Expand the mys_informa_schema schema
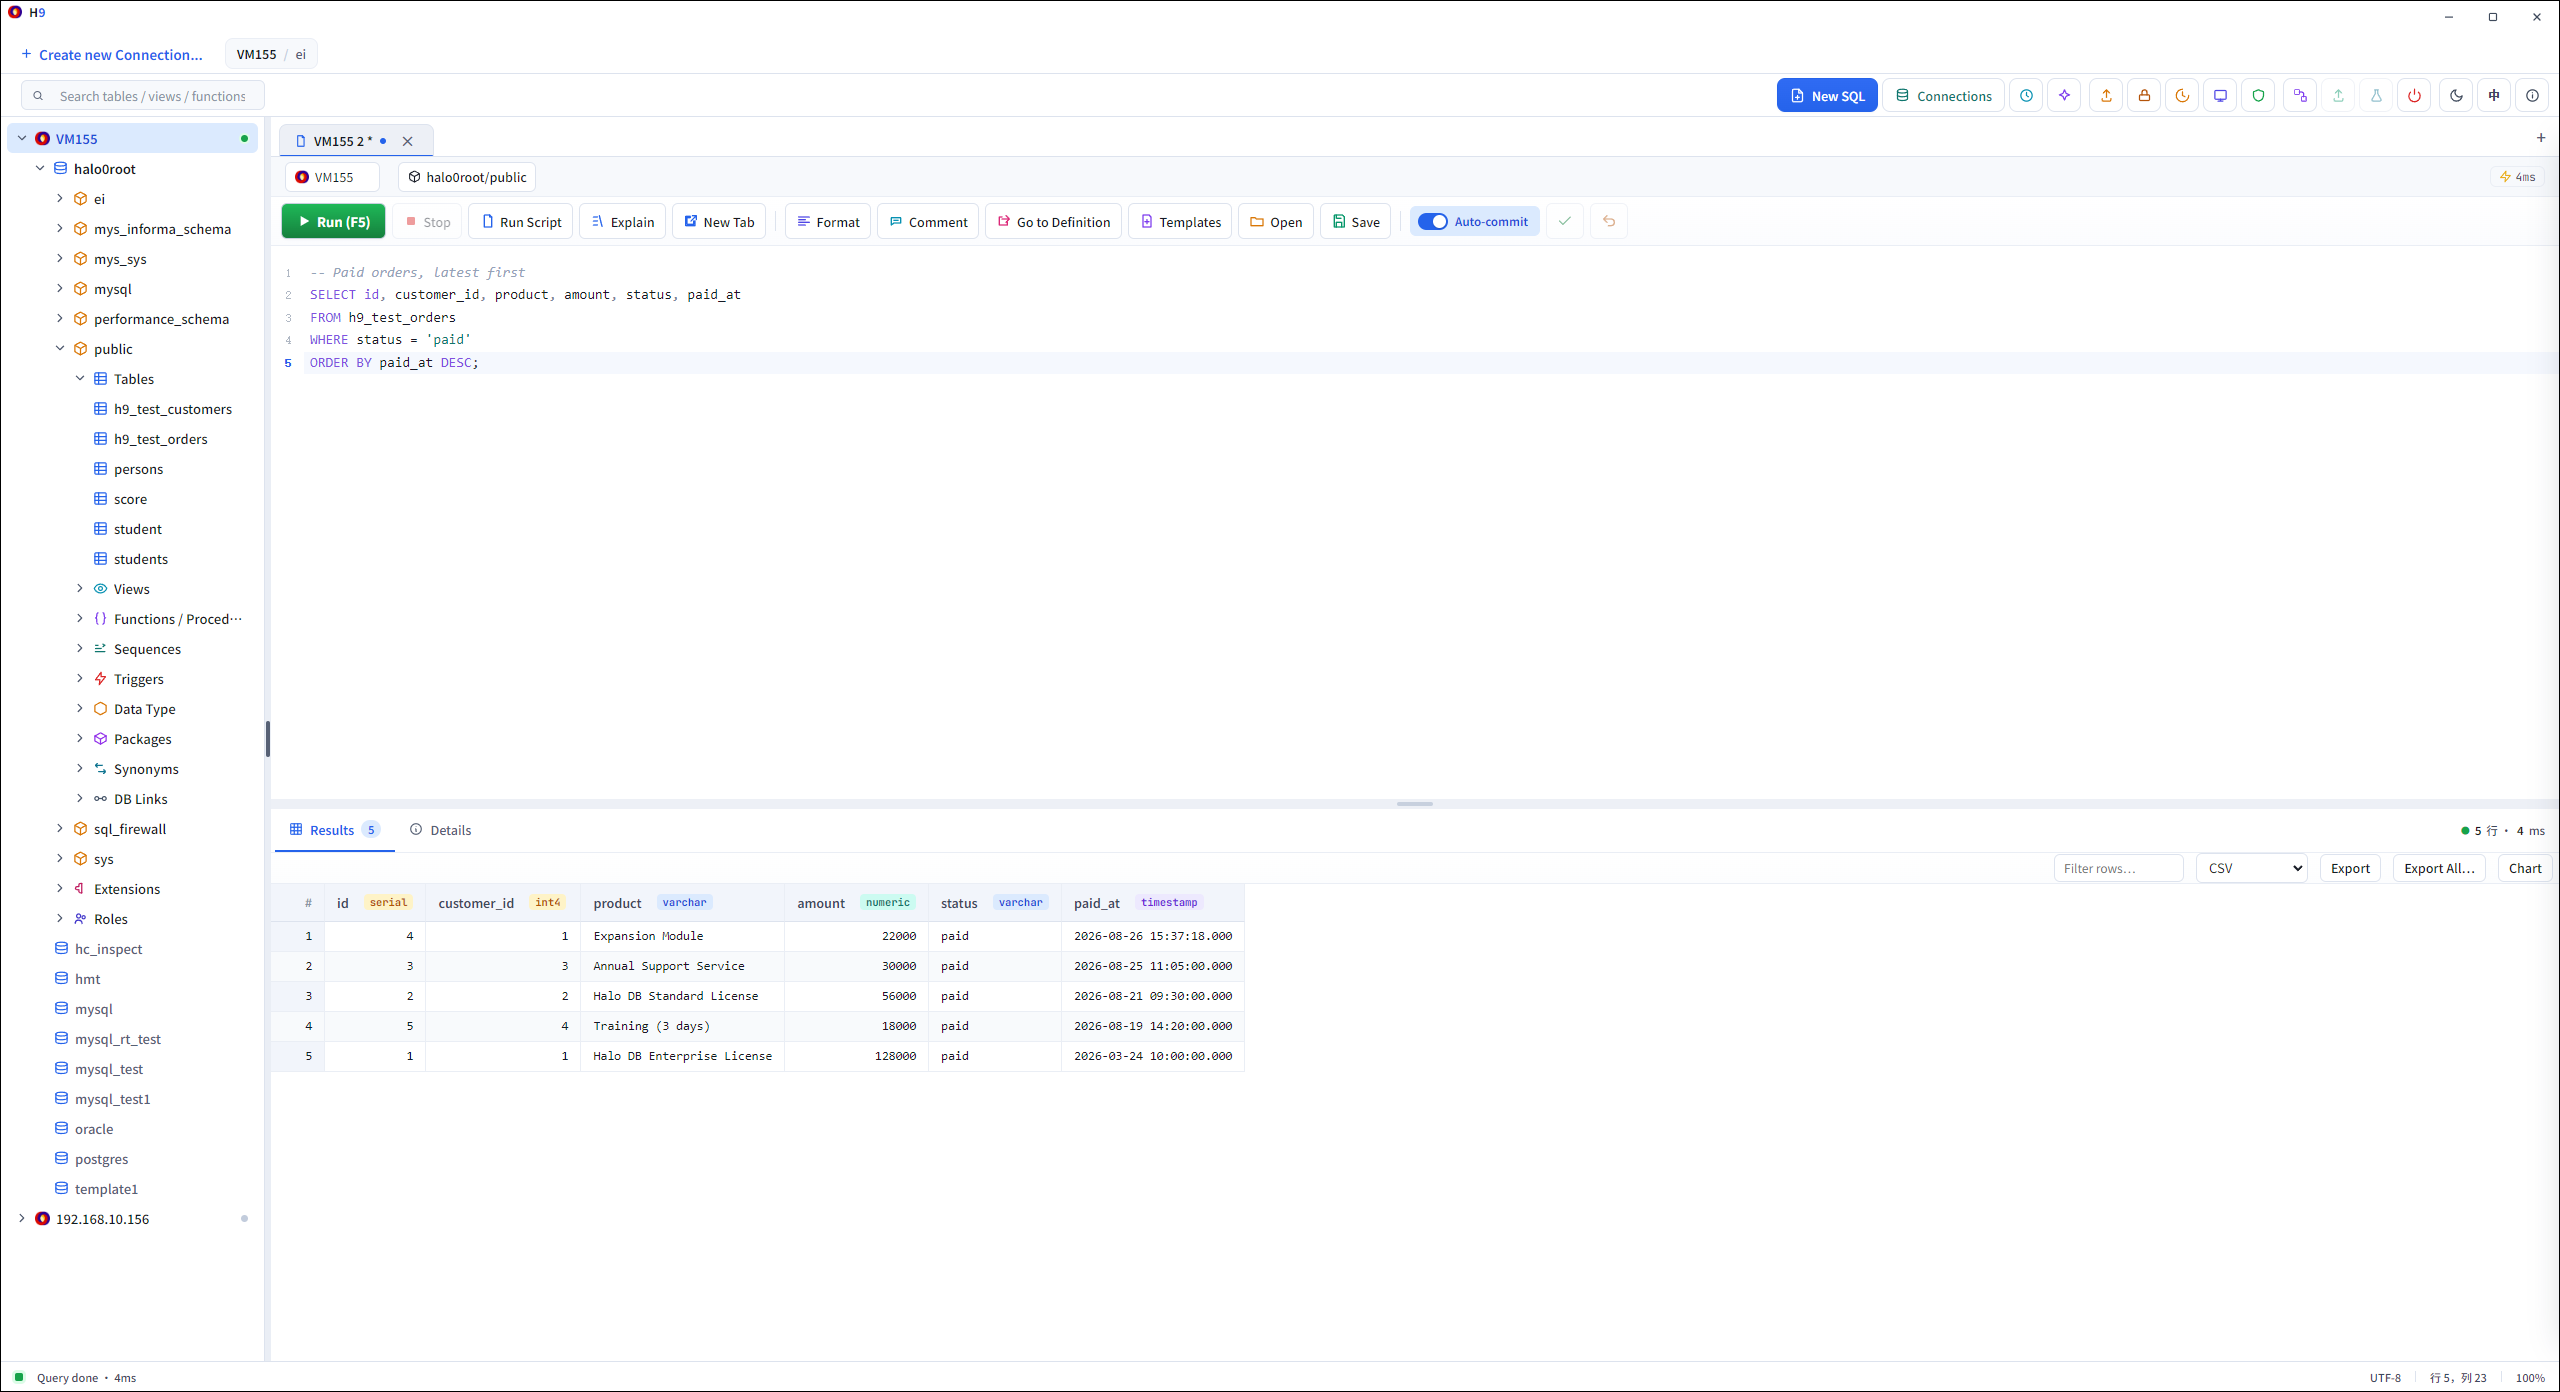The width and height of the screenshot is (2560, 1392). pos(60,229)
